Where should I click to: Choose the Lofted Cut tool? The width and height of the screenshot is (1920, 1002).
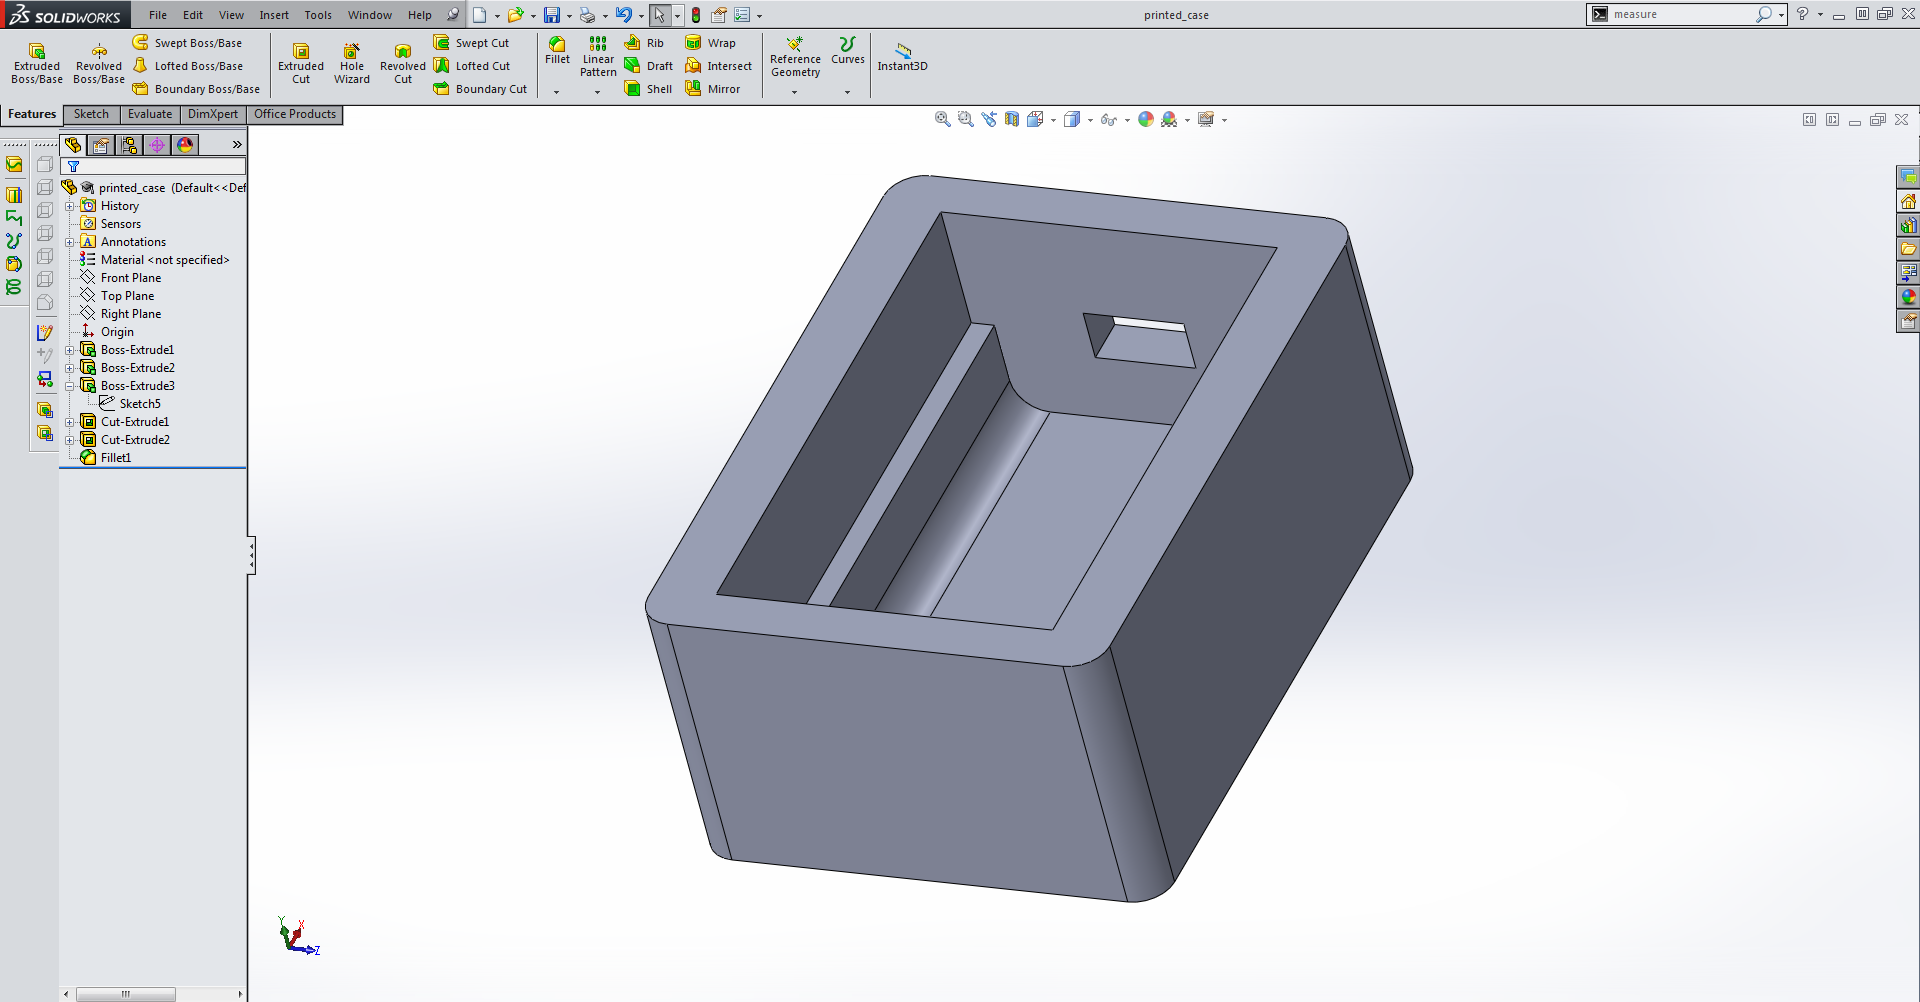(x=472, y=66)
